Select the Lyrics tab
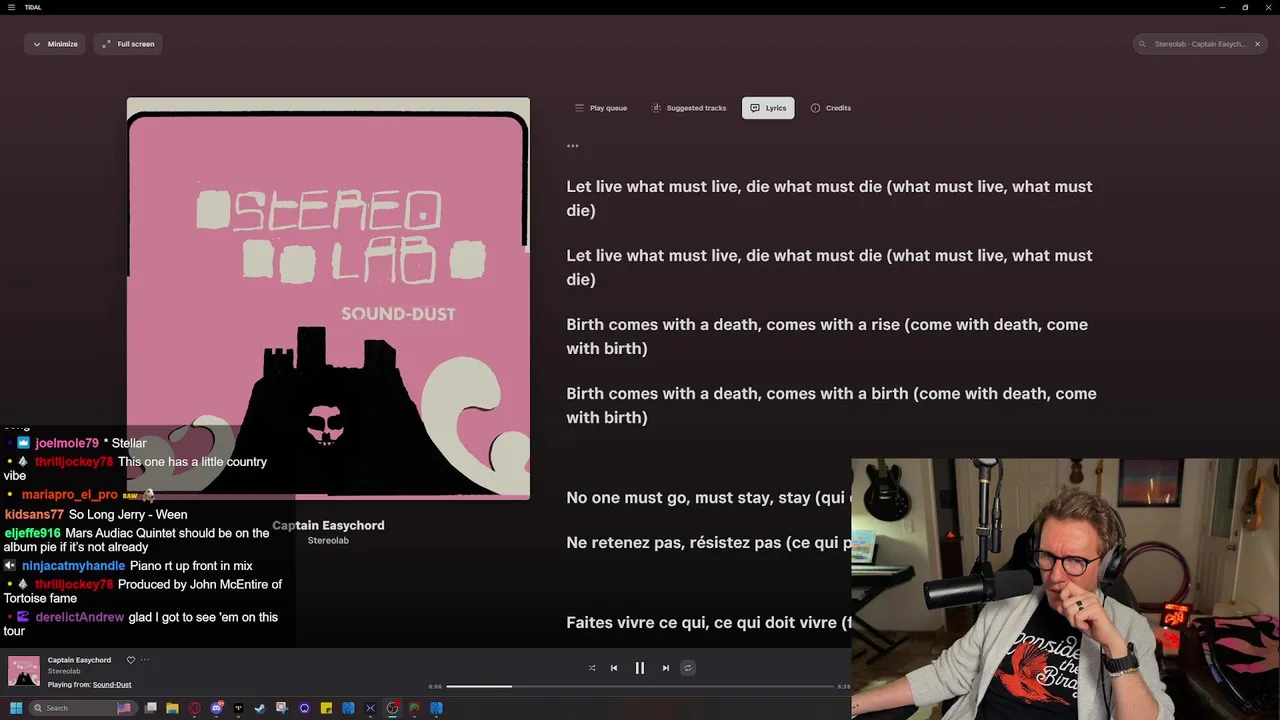This screenshot has height=720, width=1280. click(768, 108)
